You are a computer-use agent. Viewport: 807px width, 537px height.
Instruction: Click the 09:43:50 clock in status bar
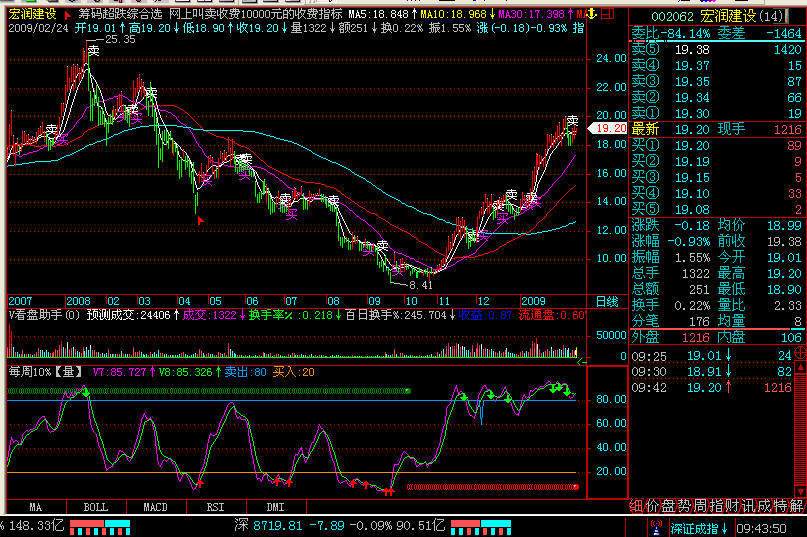[761, 528]
